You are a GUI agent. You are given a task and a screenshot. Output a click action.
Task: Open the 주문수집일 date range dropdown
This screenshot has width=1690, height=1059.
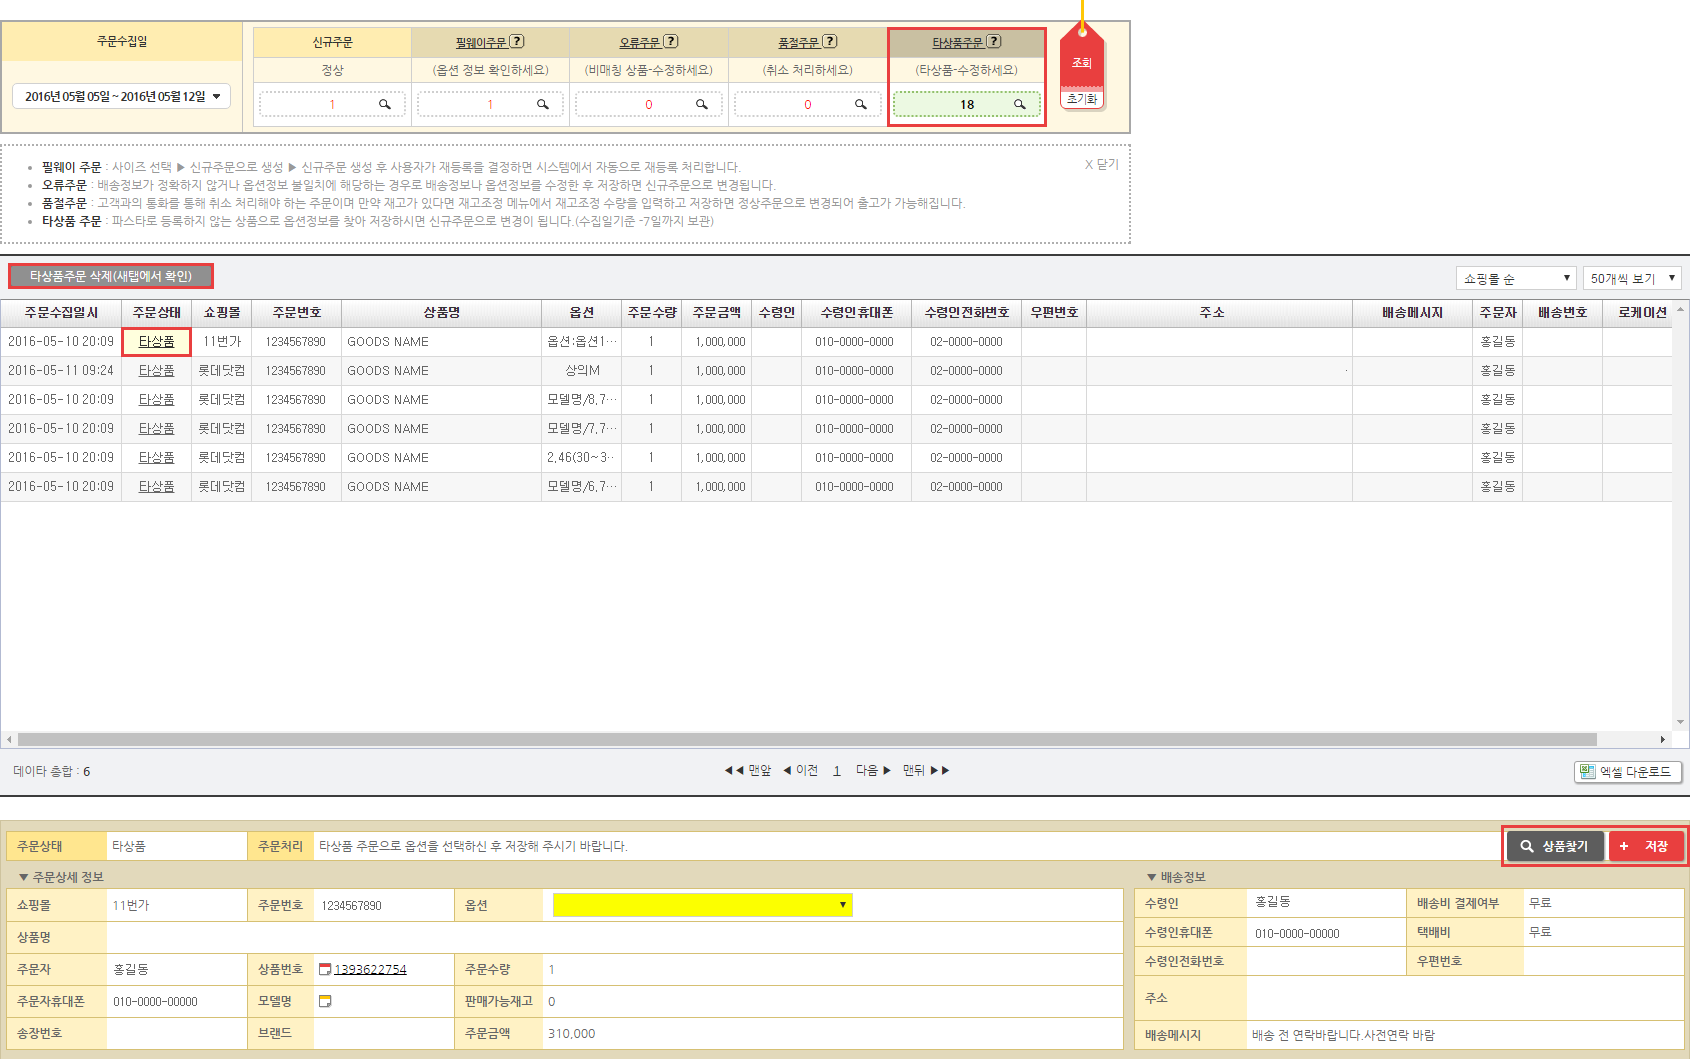(122, 96)
